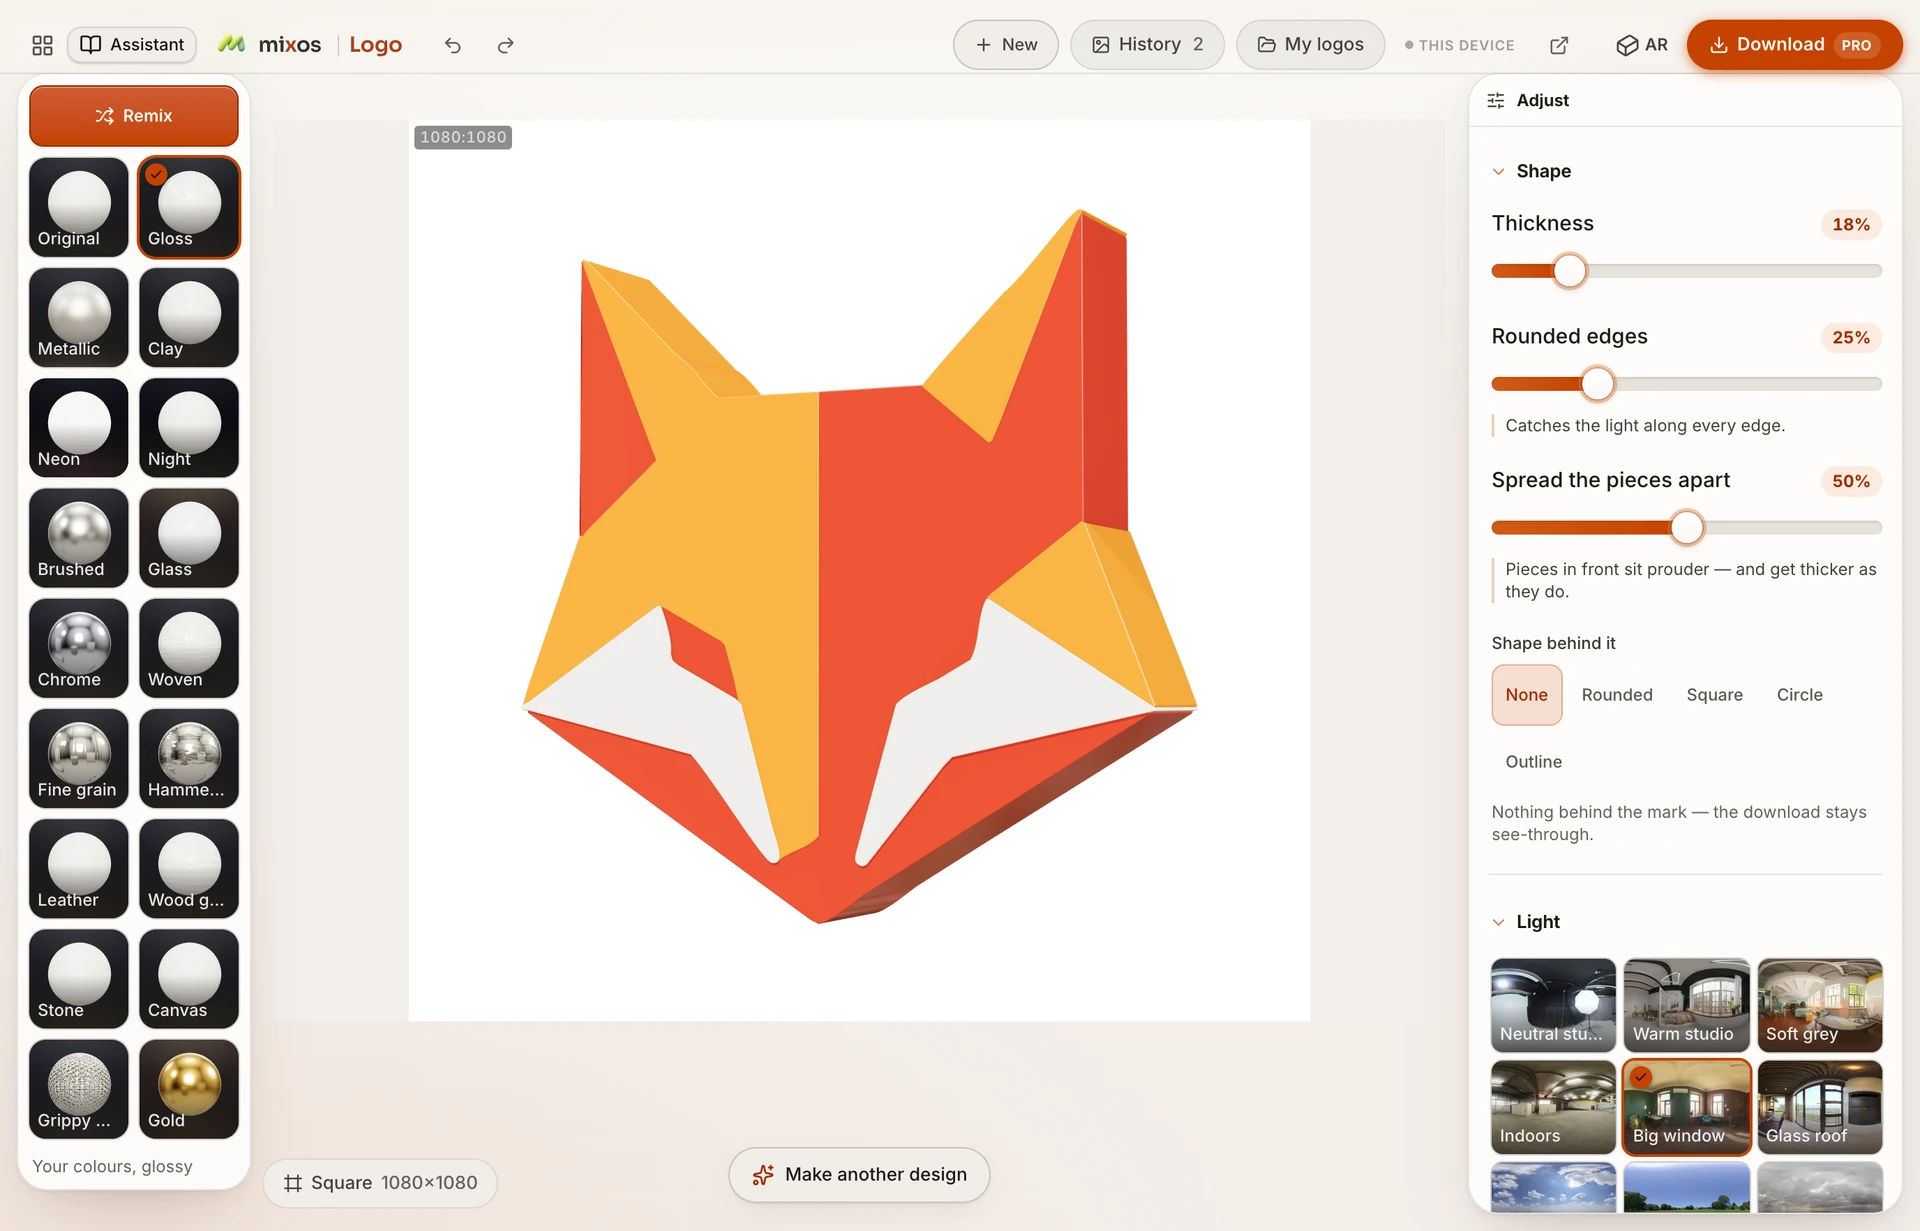Remix the current design
This screenshot has height=1231, width=1920.
[134, 116]
